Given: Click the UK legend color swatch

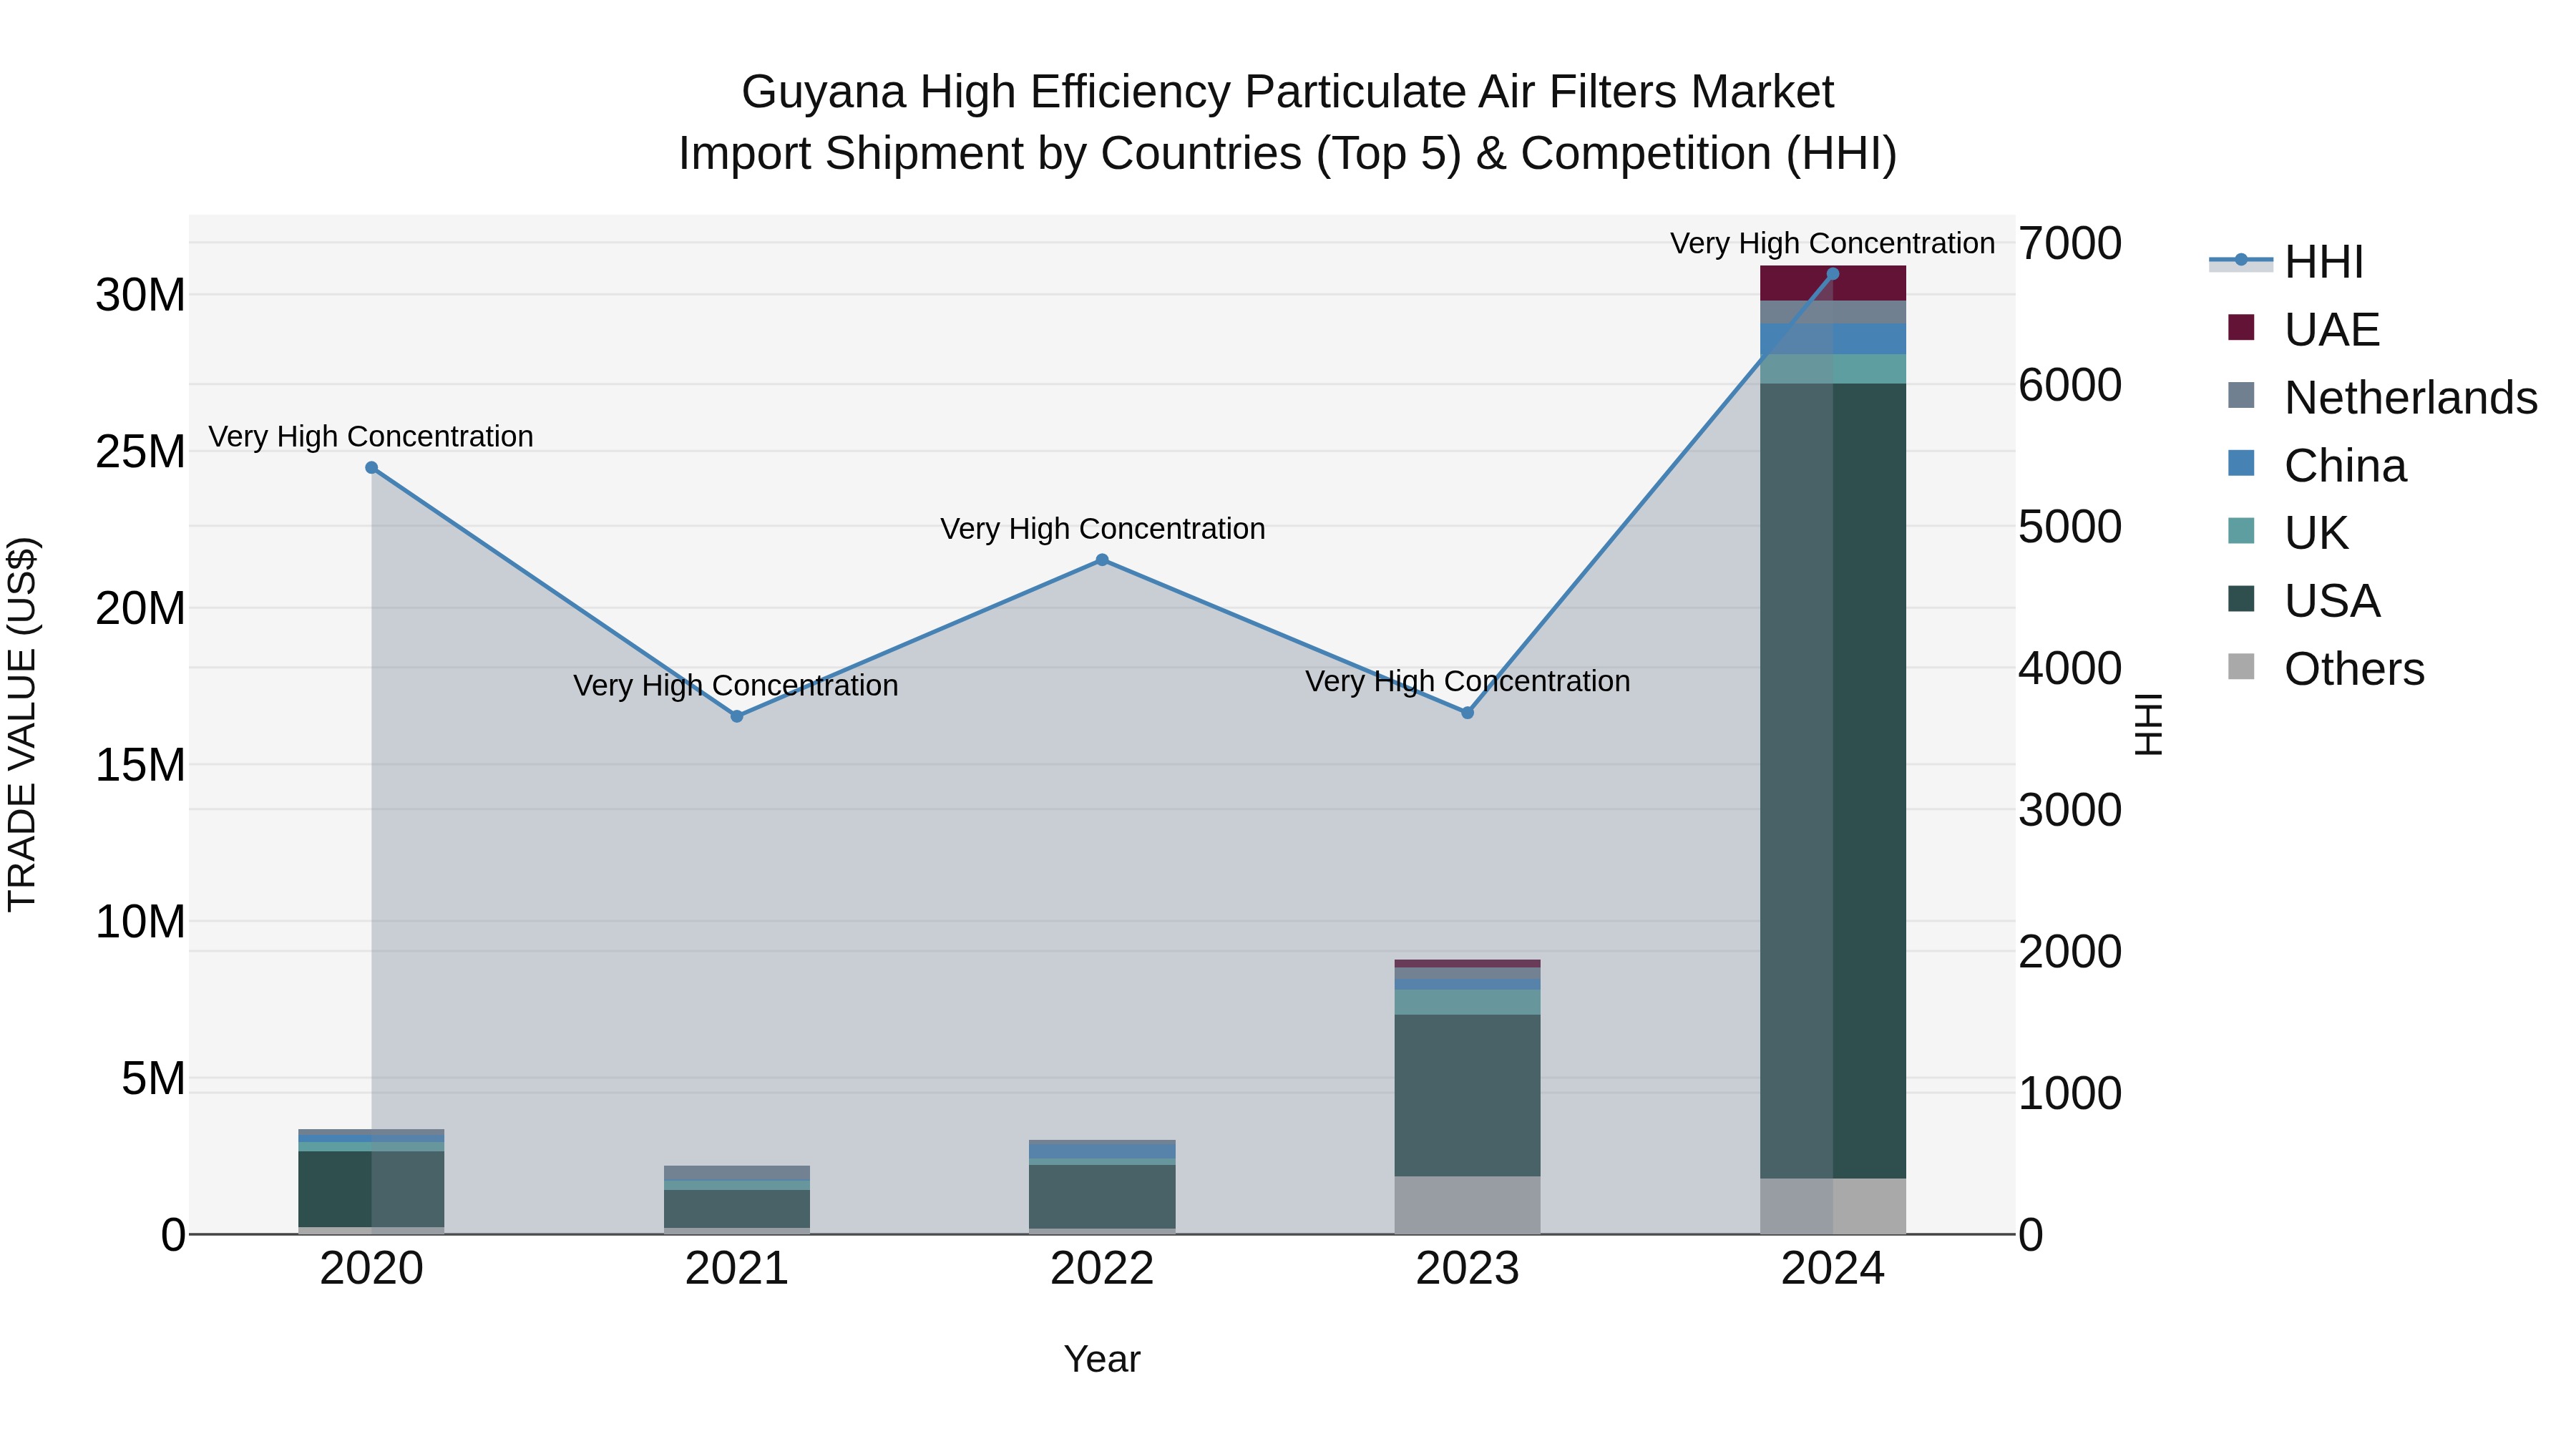Looking at the screenshot, I should pyautogui.click(x=2241, y=532).
